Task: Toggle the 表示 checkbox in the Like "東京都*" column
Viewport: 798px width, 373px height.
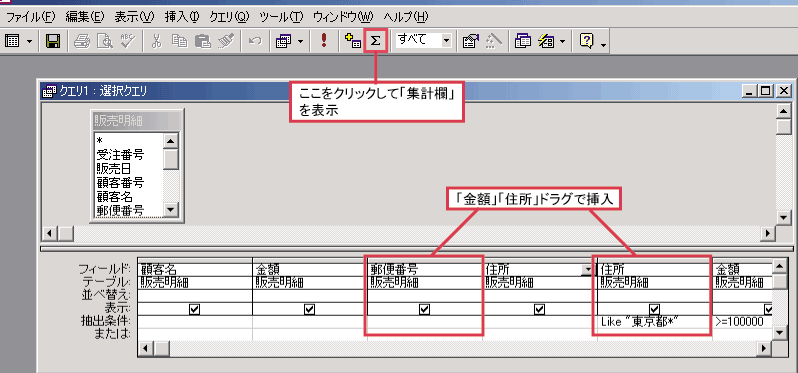Action: pyautogui.click(x=655, y=309)
